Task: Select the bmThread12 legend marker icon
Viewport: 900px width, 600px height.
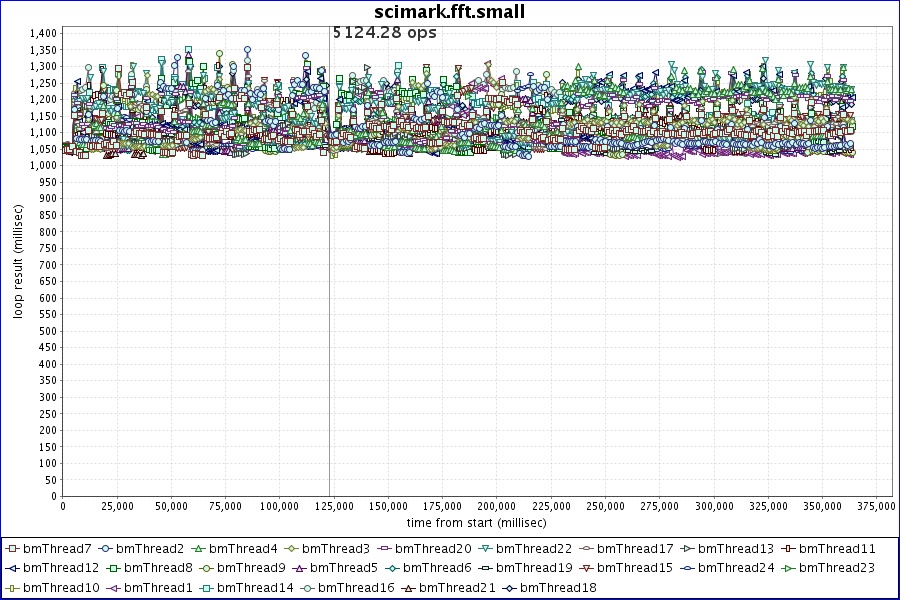Action: (x=12, y=568)
